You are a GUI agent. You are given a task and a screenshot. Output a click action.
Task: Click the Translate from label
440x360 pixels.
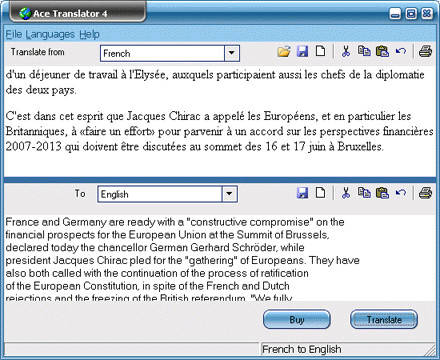37,52
